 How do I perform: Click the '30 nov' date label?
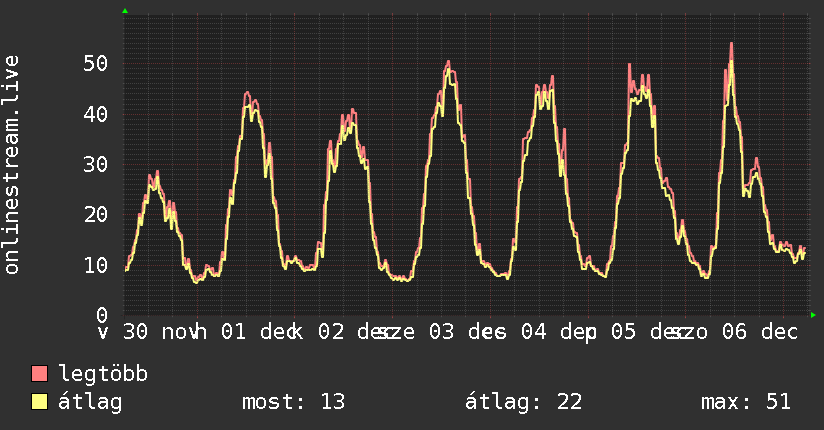pos(162,332)
